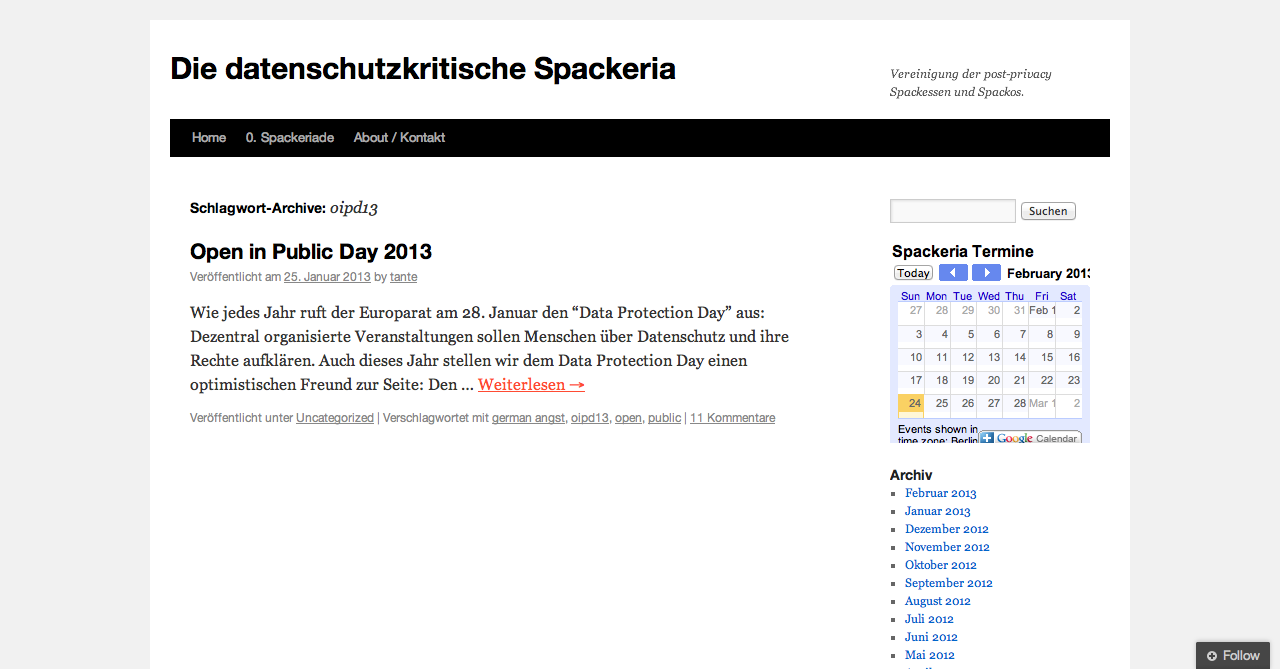Open the About / Kontakt page
Image resolution: width=1280 pixels, height=669 pixels.
399,138
